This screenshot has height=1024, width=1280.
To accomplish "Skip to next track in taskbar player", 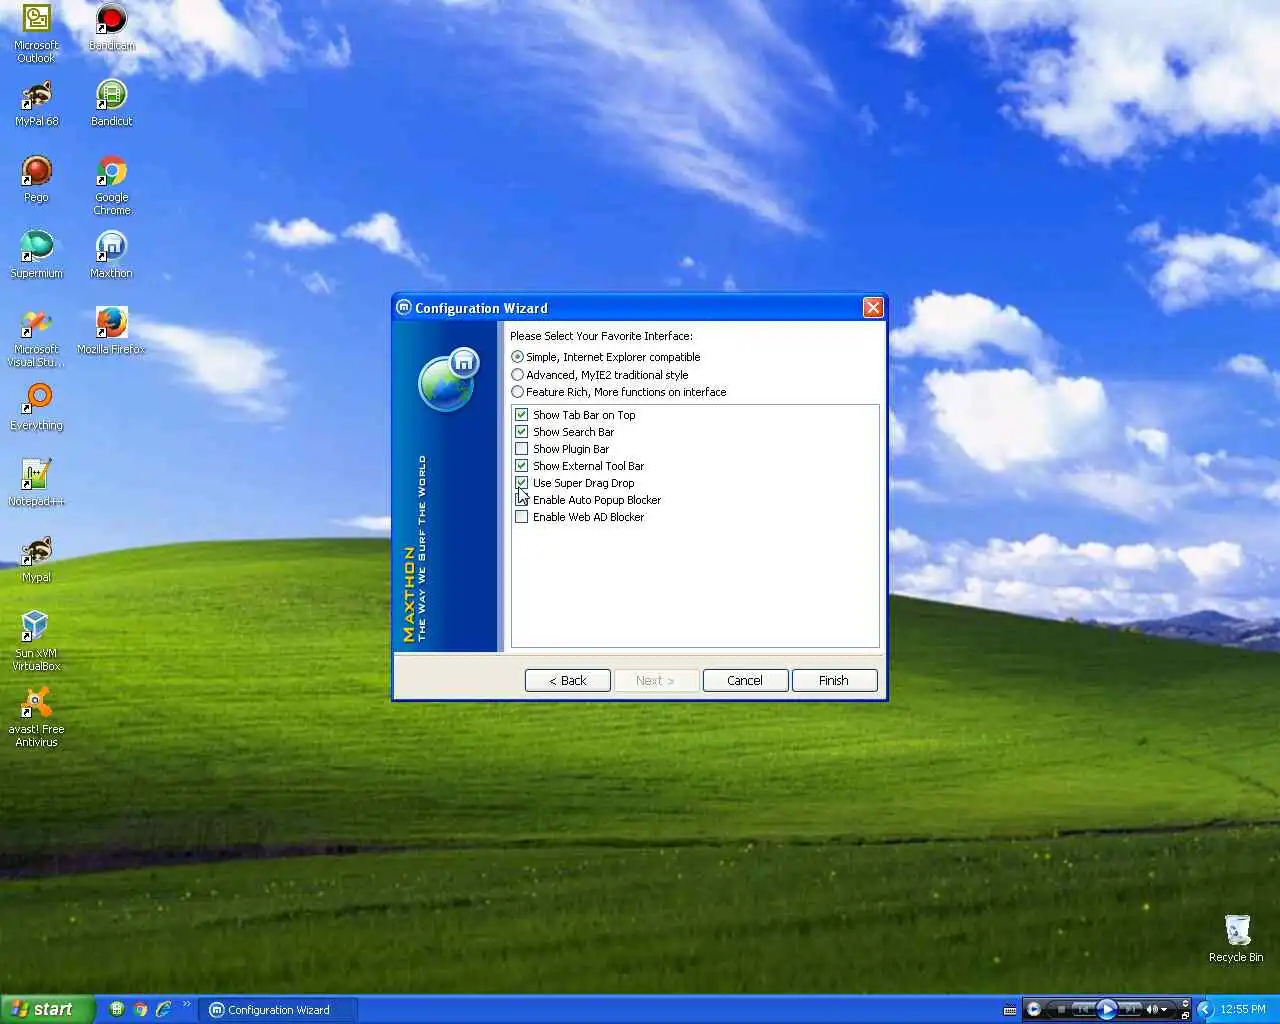I will point(1130,1009).
